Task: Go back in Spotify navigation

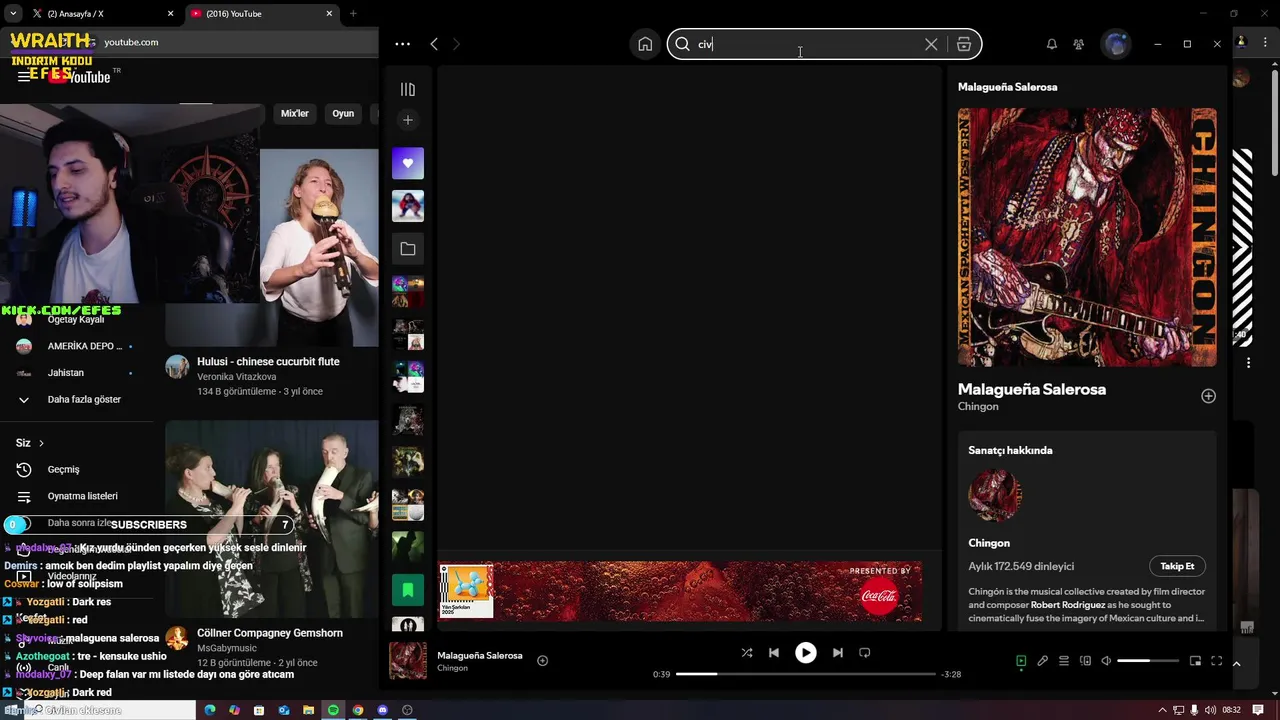Action: (434, 44)
